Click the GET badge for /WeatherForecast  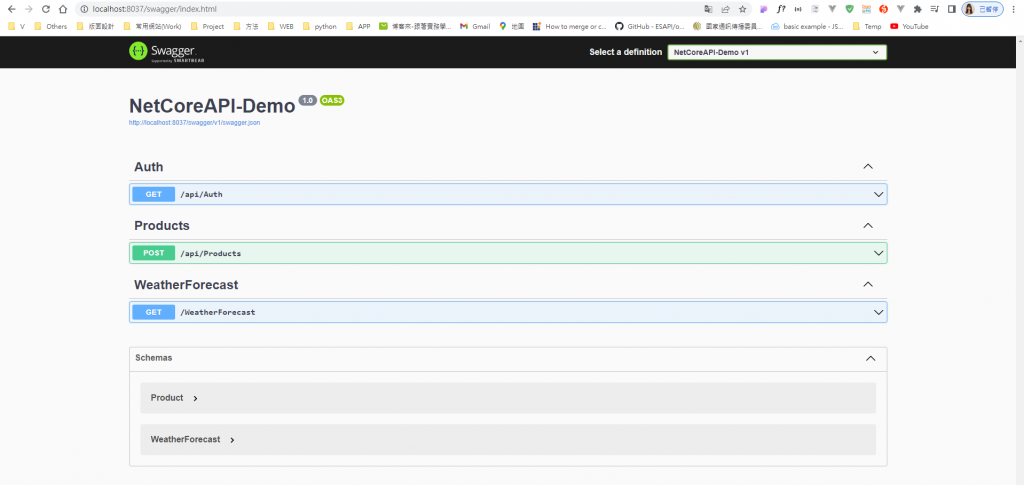[x=153, y=312]
